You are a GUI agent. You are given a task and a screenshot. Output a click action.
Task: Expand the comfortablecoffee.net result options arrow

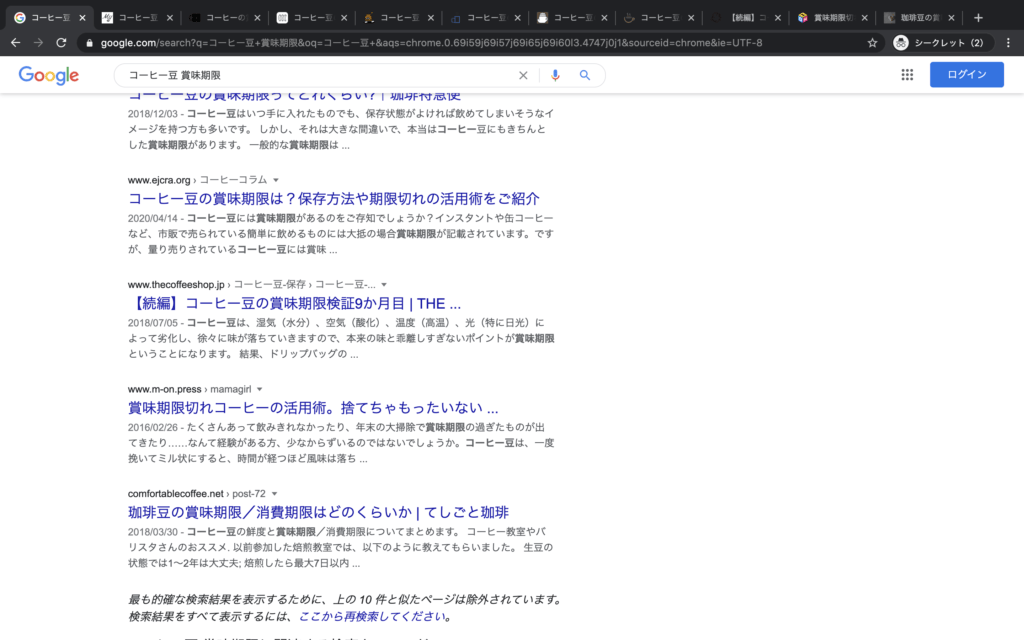(274, 494)
